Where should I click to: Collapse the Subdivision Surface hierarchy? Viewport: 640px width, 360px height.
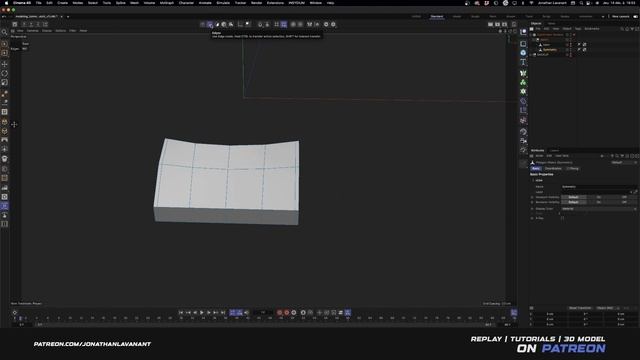531,35
